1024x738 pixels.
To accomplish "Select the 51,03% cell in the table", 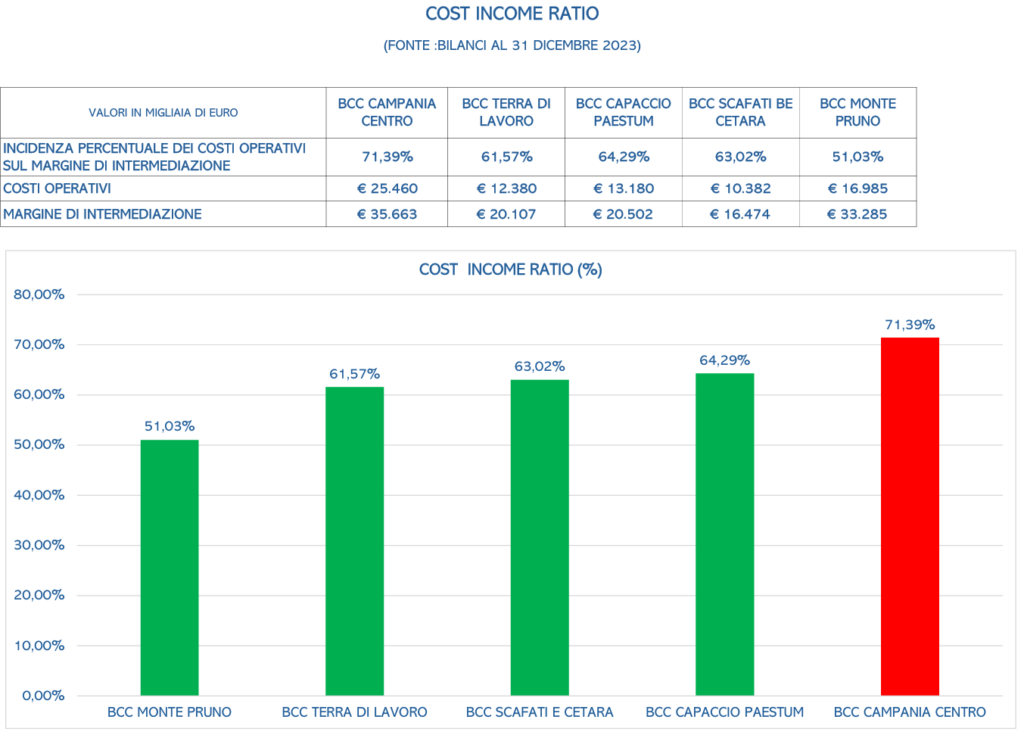I will click(x=858, y=157).
